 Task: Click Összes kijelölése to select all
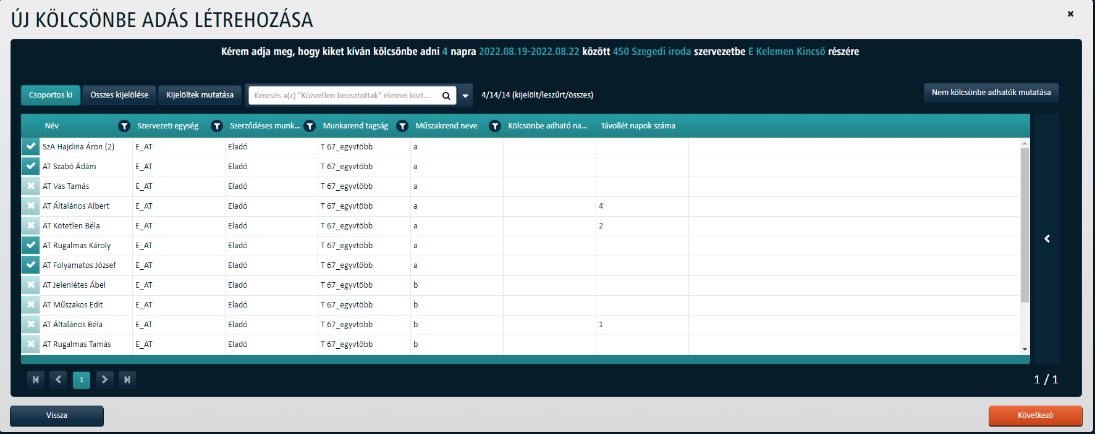pos(120,95)
